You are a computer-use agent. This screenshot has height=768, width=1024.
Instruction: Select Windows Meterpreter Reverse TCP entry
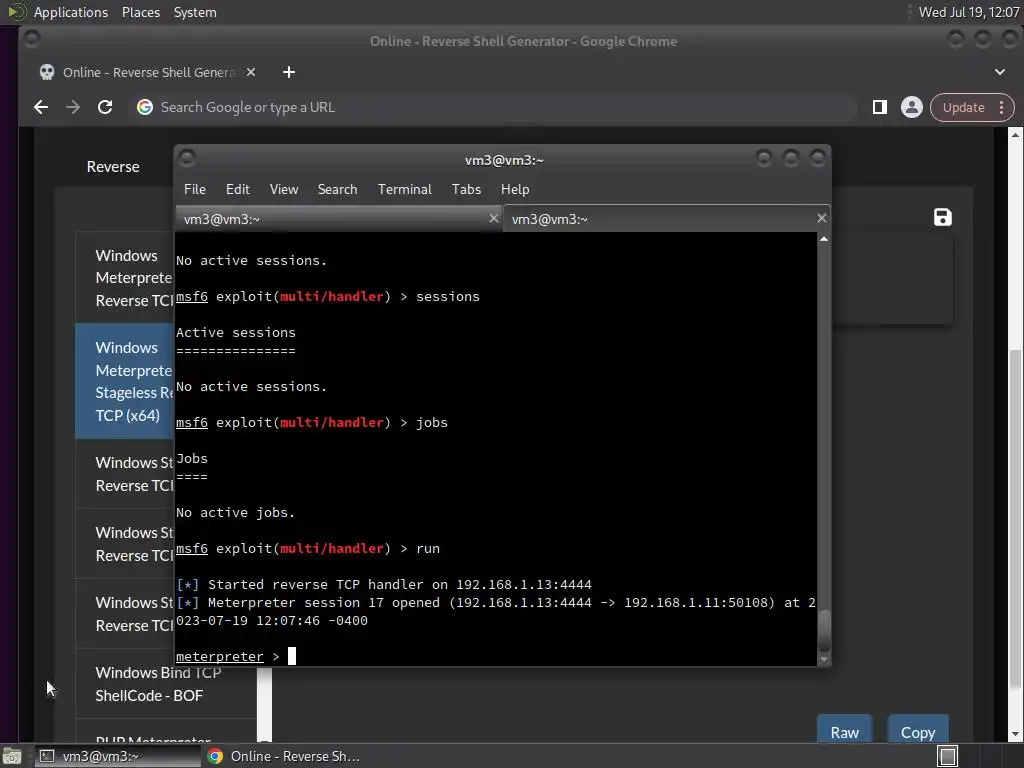click(125, 278)
